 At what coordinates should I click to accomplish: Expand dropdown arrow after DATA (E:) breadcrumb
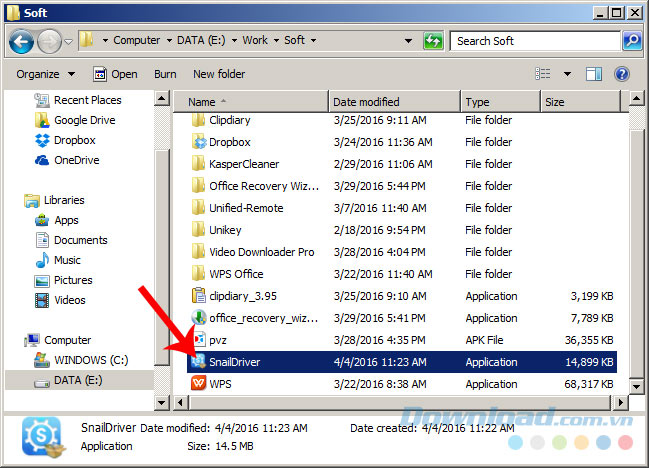[x=234, y=41]
